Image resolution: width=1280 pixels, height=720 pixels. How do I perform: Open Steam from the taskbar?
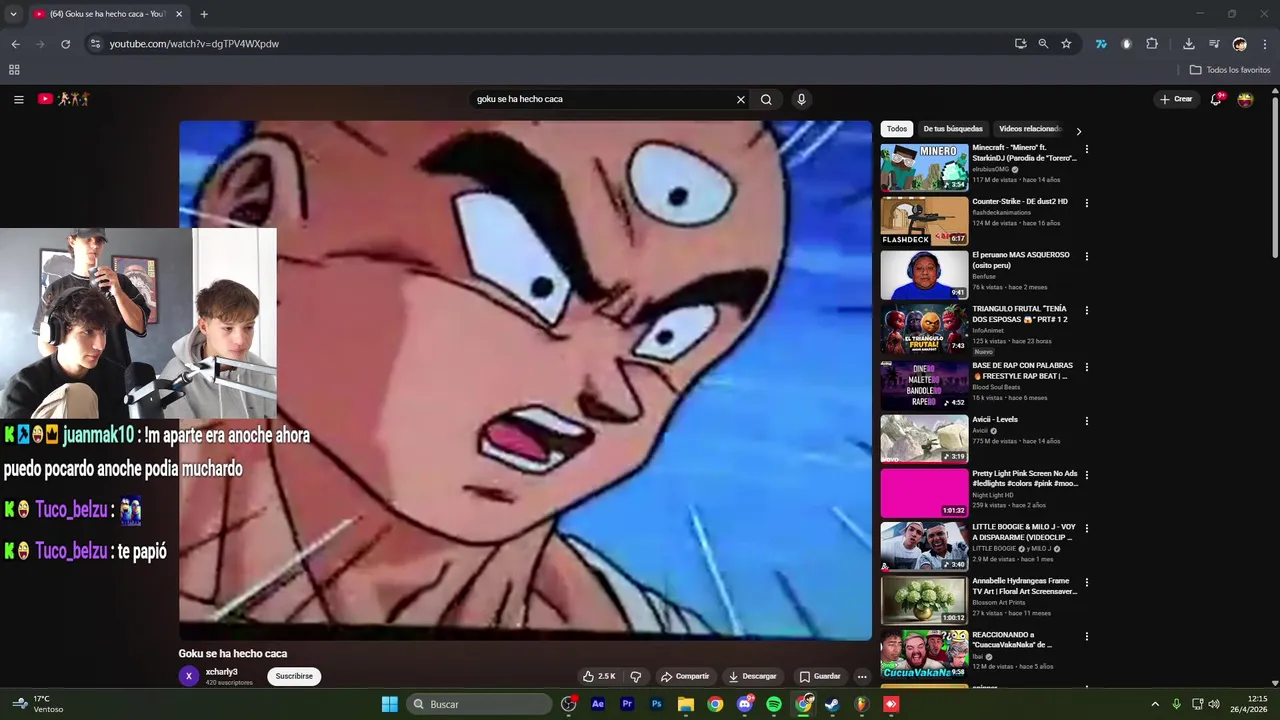(x=832, y=704)
